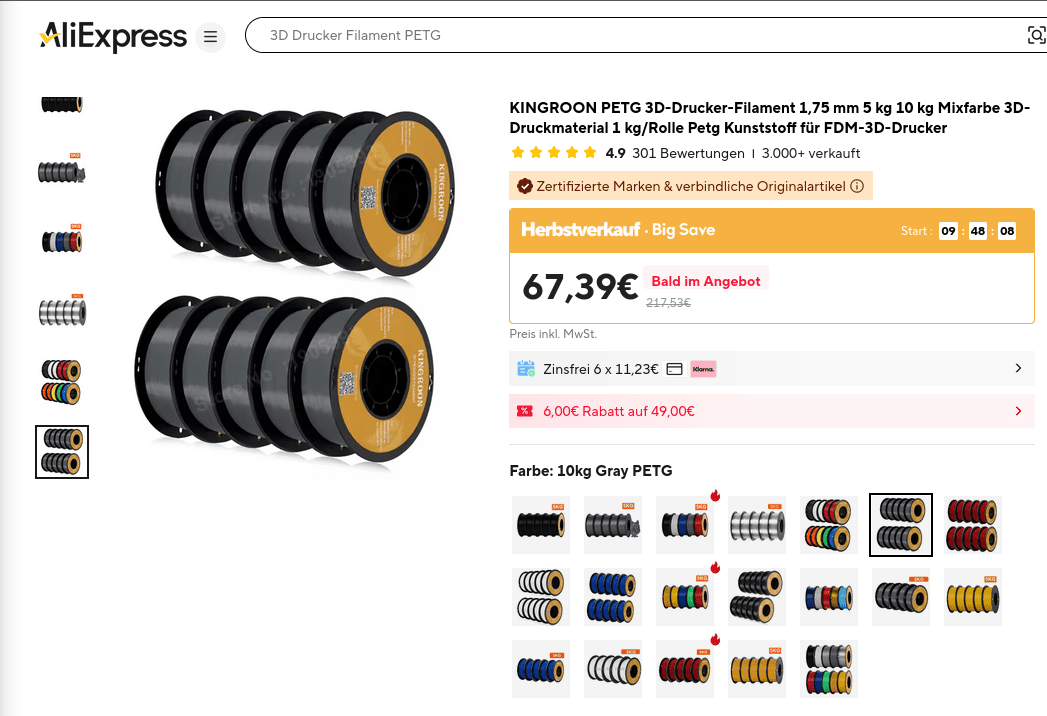
Task: View the rainbow 10-spool thumbnail in left gallery
Action: click(62, 381)
